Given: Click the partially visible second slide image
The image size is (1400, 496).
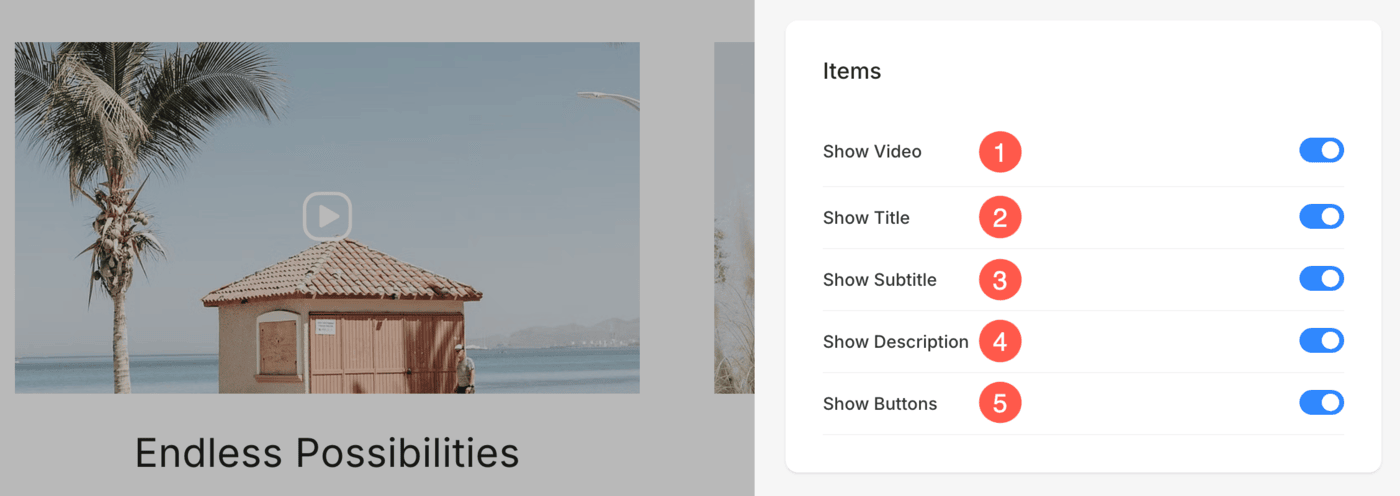Looking at the screenshot, I should (734, 217).
